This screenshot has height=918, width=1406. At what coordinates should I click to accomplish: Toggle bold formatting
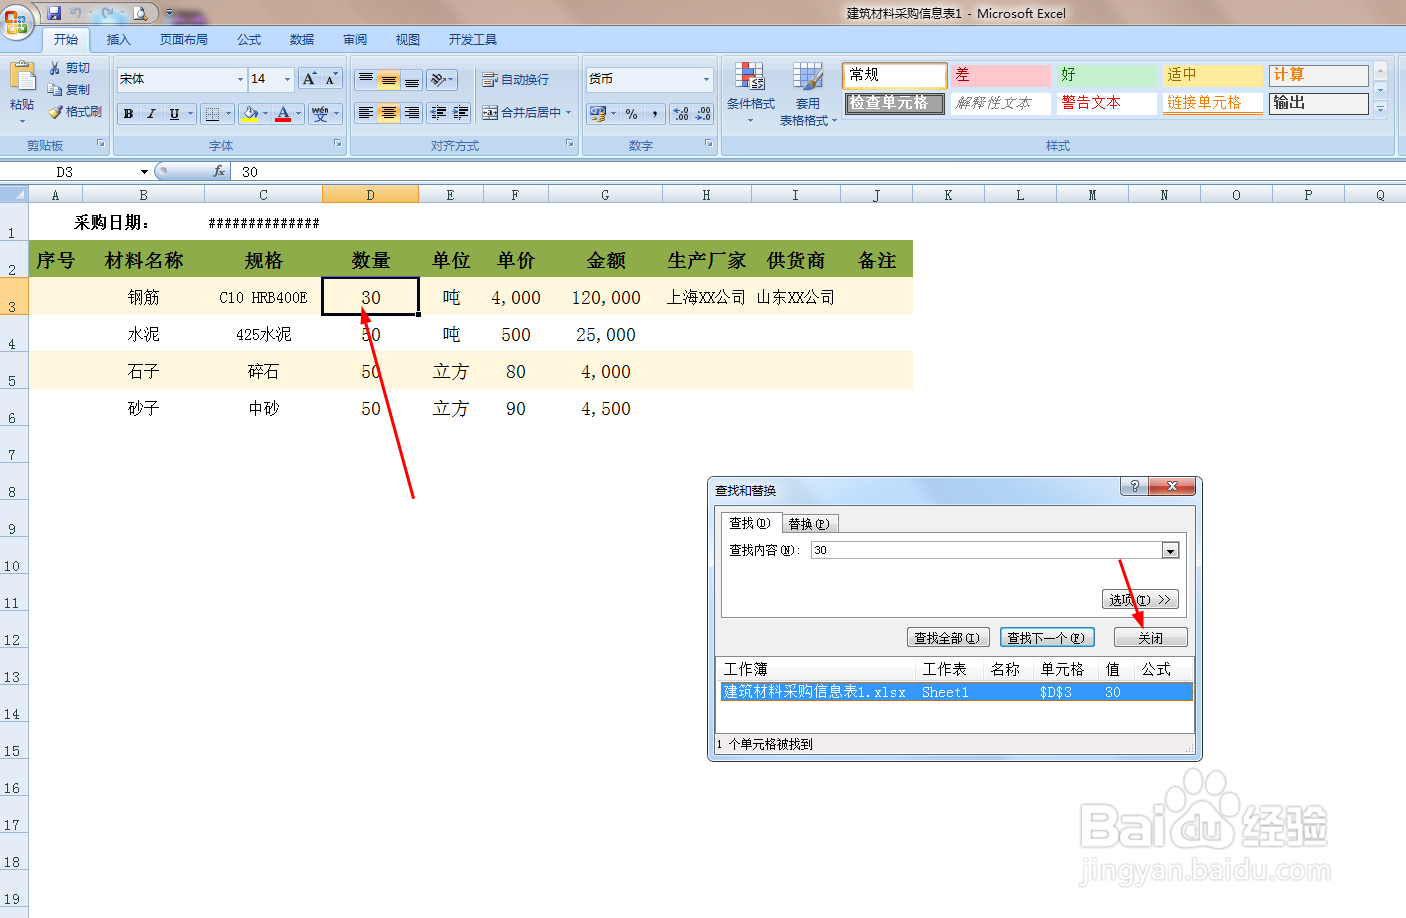(x=128, y=114)
